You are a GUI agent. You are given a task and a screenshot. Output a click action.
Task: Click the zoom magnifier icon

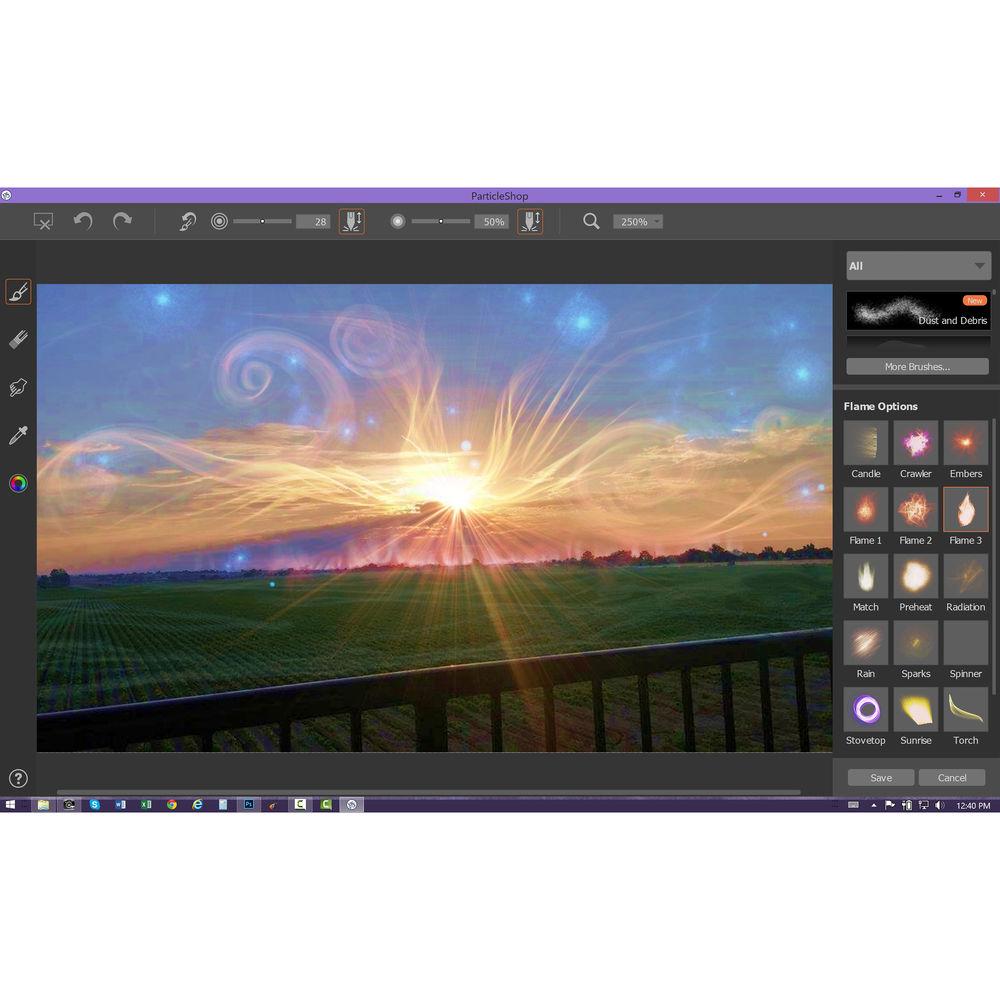point(591,221)
